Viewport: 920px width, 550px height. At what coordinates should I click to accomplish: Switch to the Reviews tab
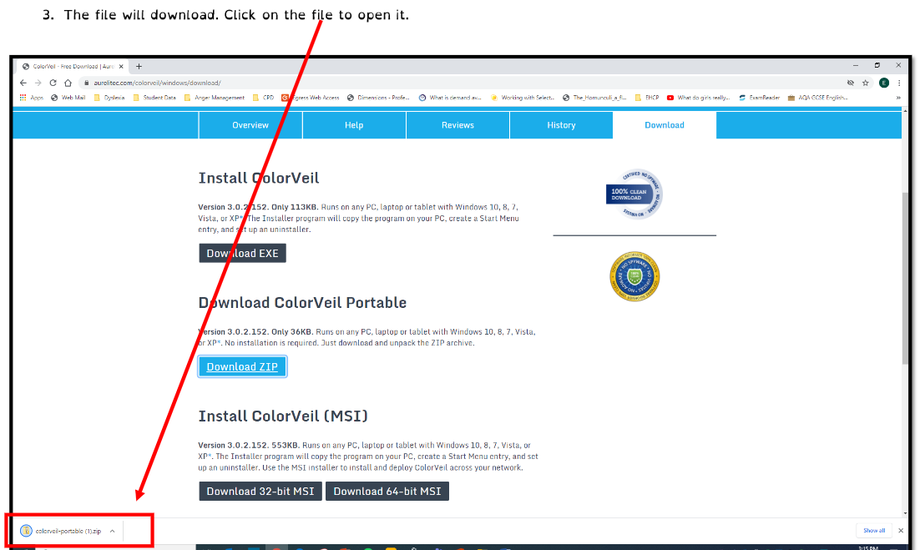click(458, 125)
